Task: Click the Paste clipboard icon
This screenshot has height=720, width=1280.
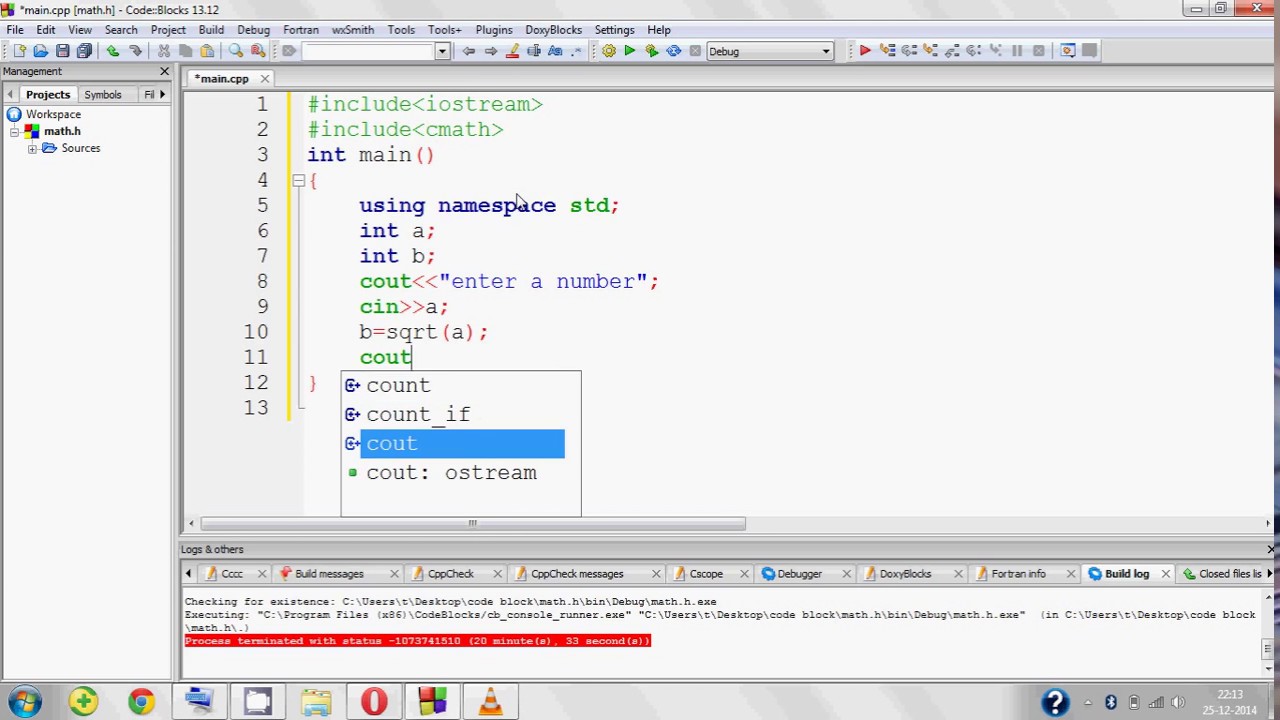Action: click(x=207, y=51)
